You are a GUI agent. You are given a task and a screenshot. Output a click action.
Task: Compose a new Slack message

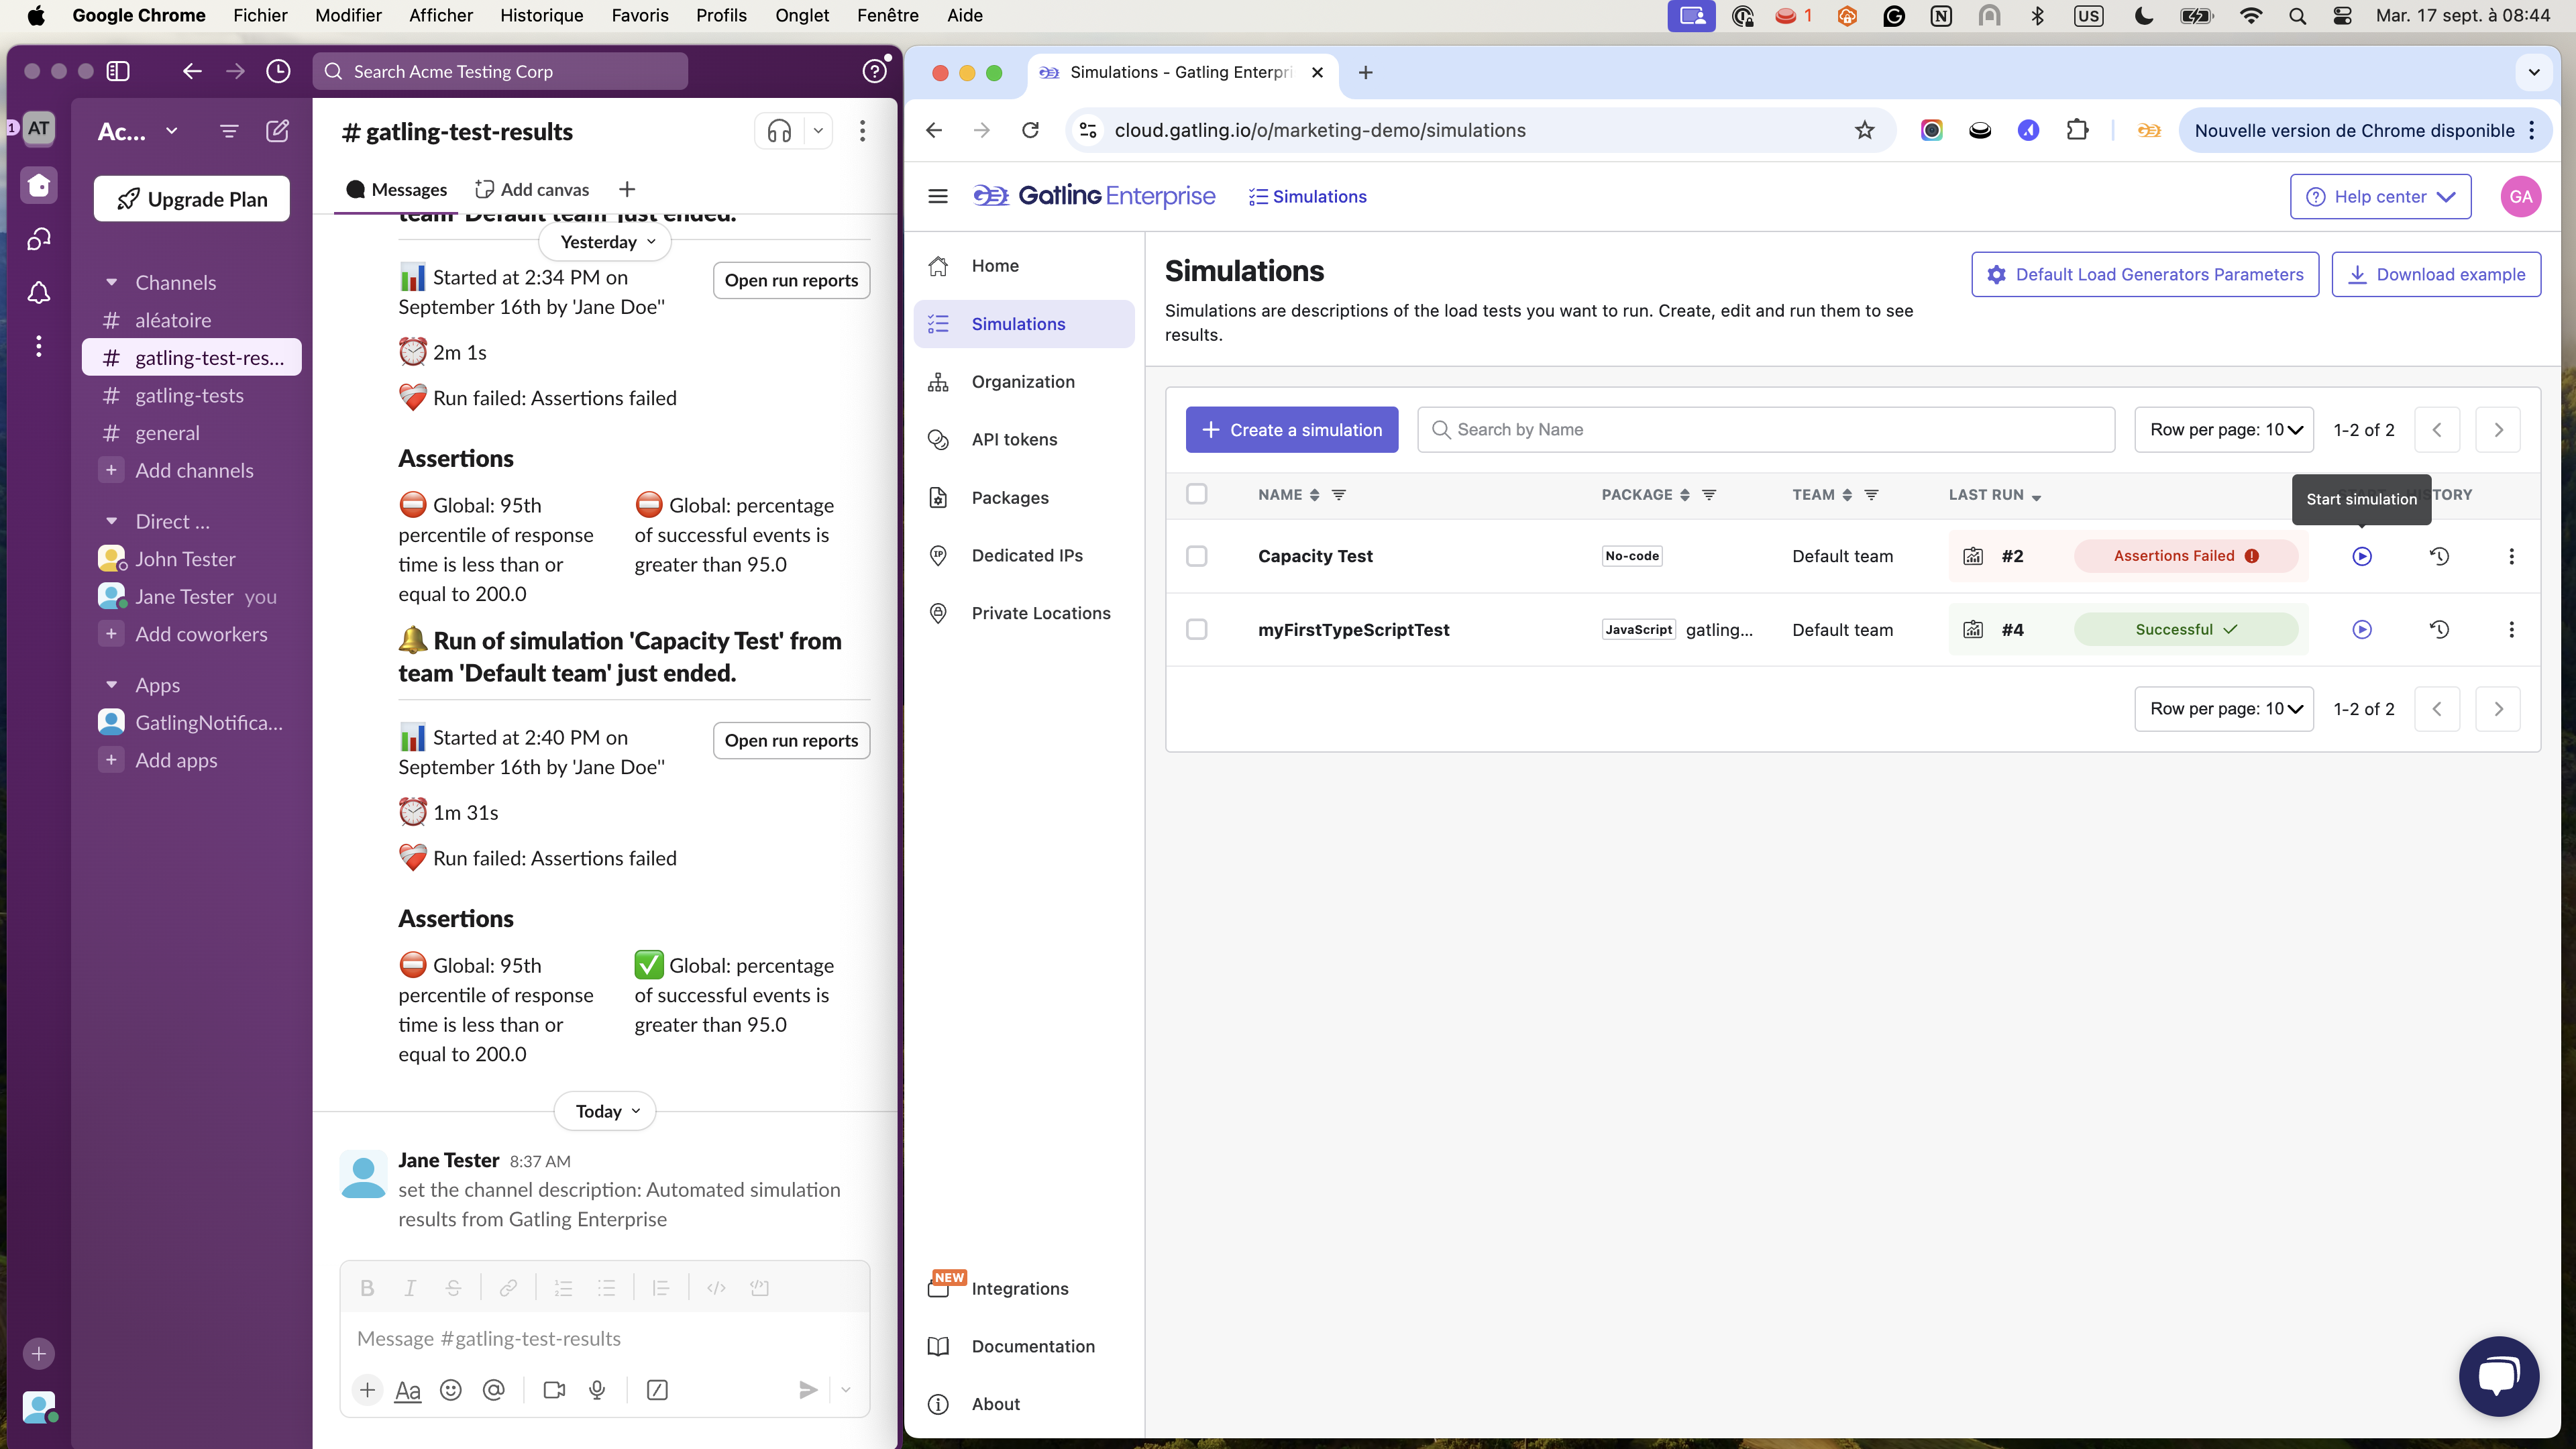277,131
